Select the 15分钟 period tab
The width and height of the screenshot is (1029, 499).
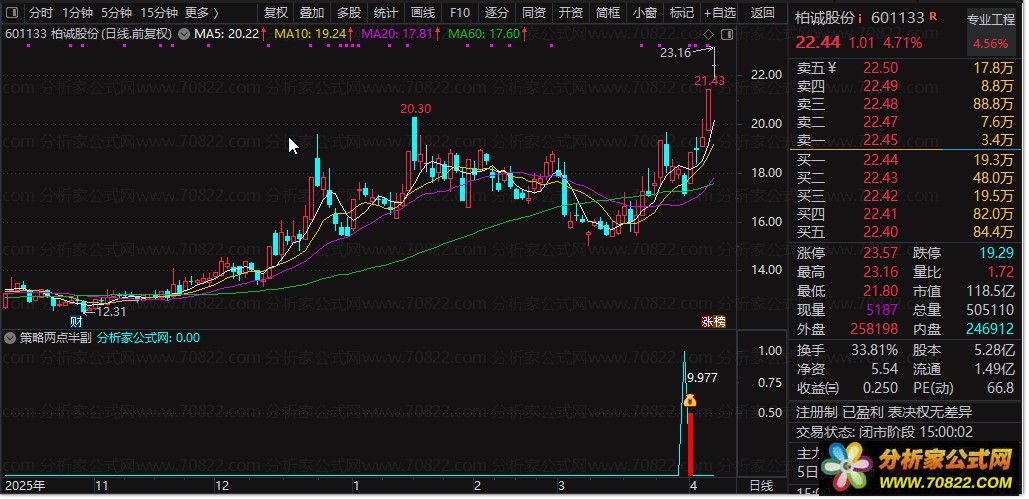[x=159, y=12]
